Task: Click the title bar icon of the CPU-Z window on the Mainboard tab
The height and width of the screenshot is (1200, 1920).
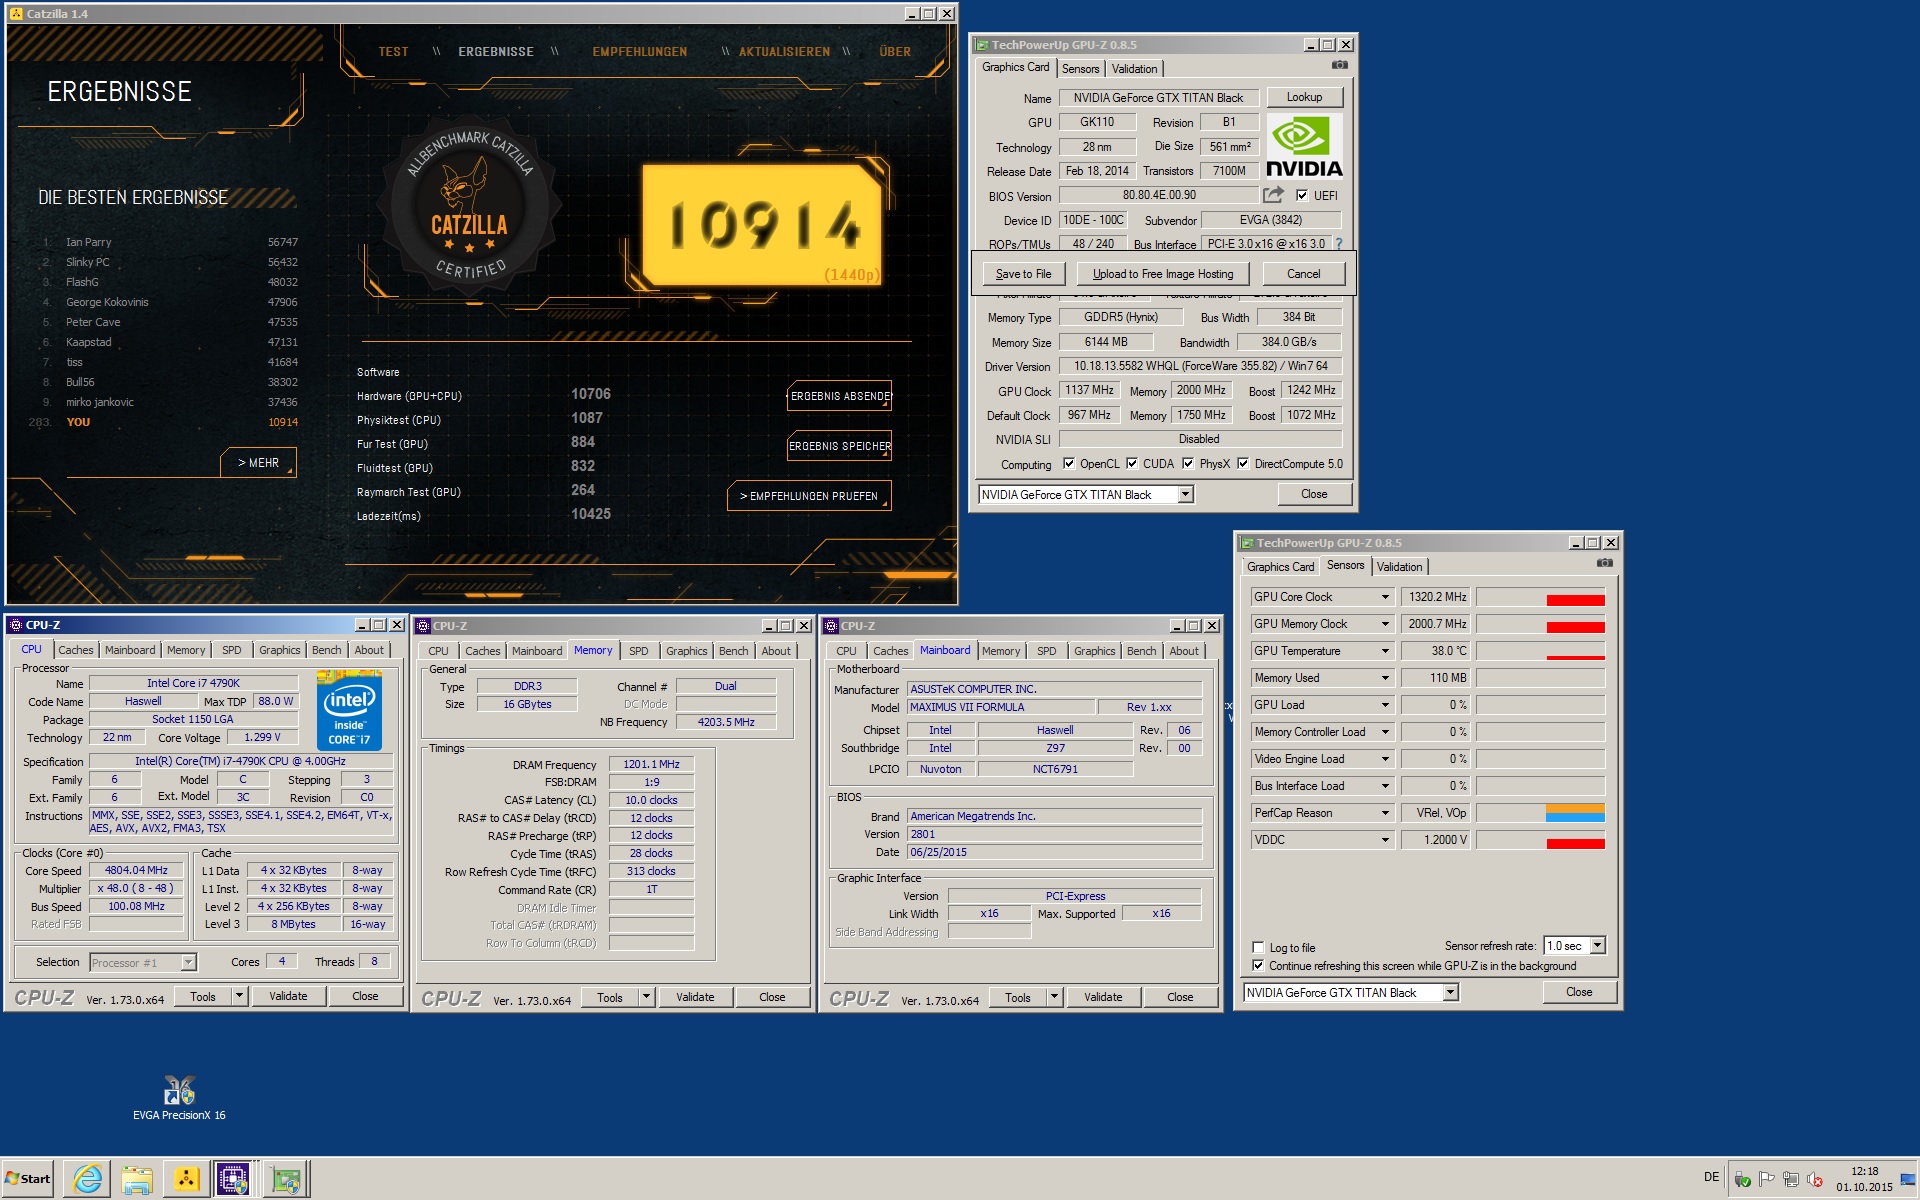Action: click(831, 626)
